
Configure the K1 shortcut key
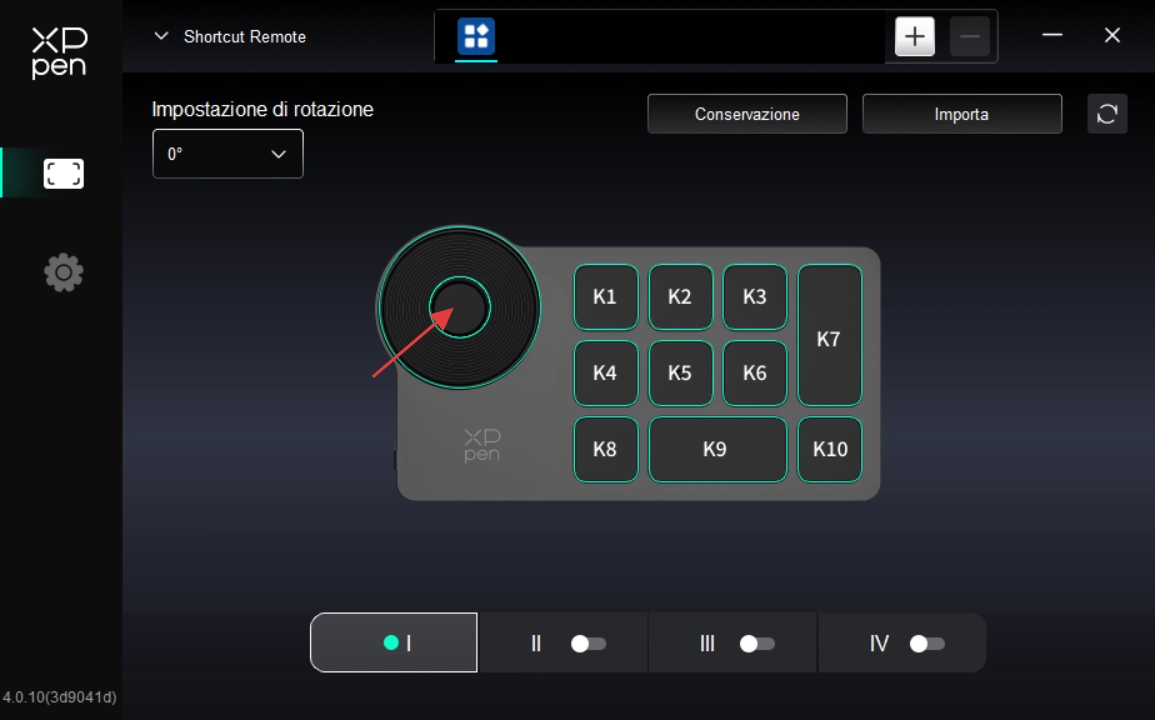point(605,297)
